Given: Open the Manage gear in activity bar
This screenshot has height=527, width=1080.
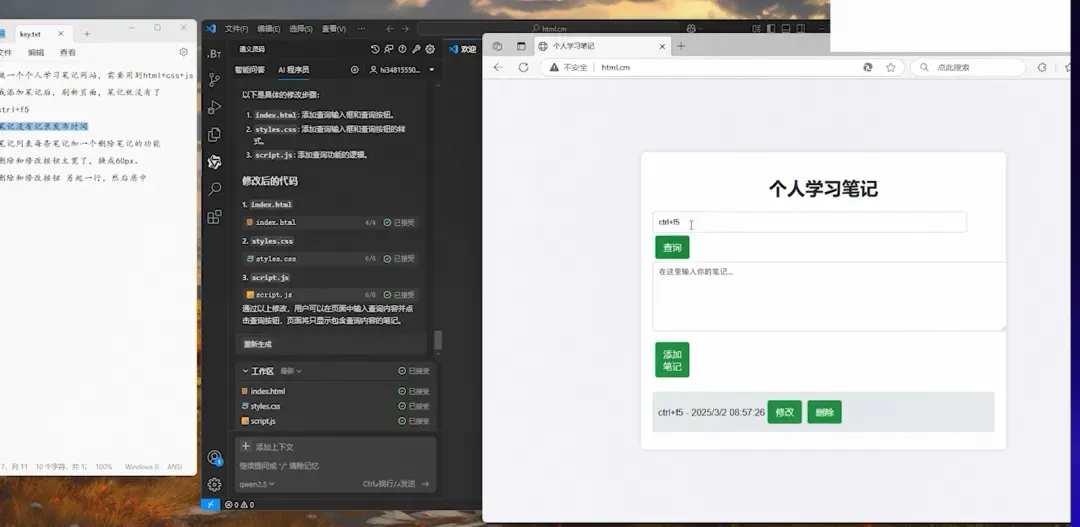Looking at the screenshot, I should [x=214, y=484].
